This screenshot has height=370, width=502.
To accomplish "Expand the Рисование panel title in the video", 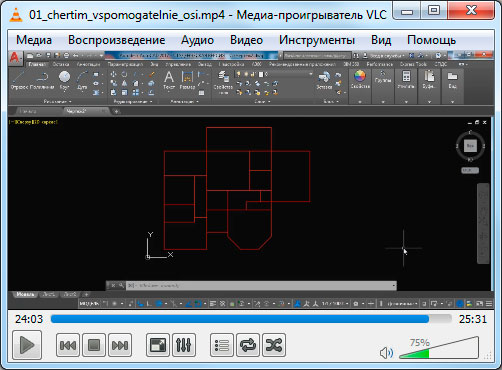I will click(x=57, y=101).
